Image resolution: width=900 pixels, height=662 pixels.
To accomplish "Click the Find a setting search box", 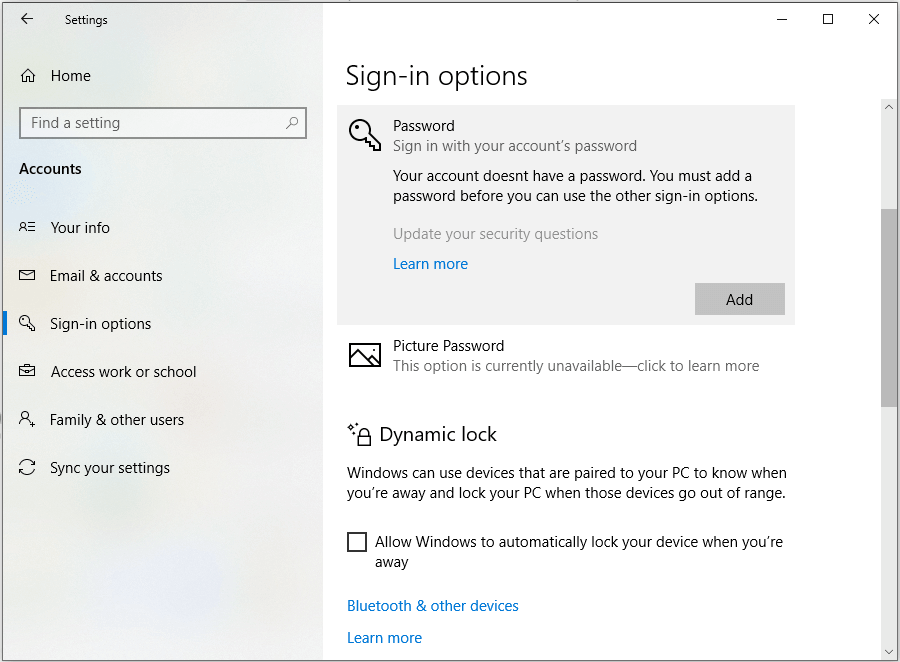I will tap(150, 123).
